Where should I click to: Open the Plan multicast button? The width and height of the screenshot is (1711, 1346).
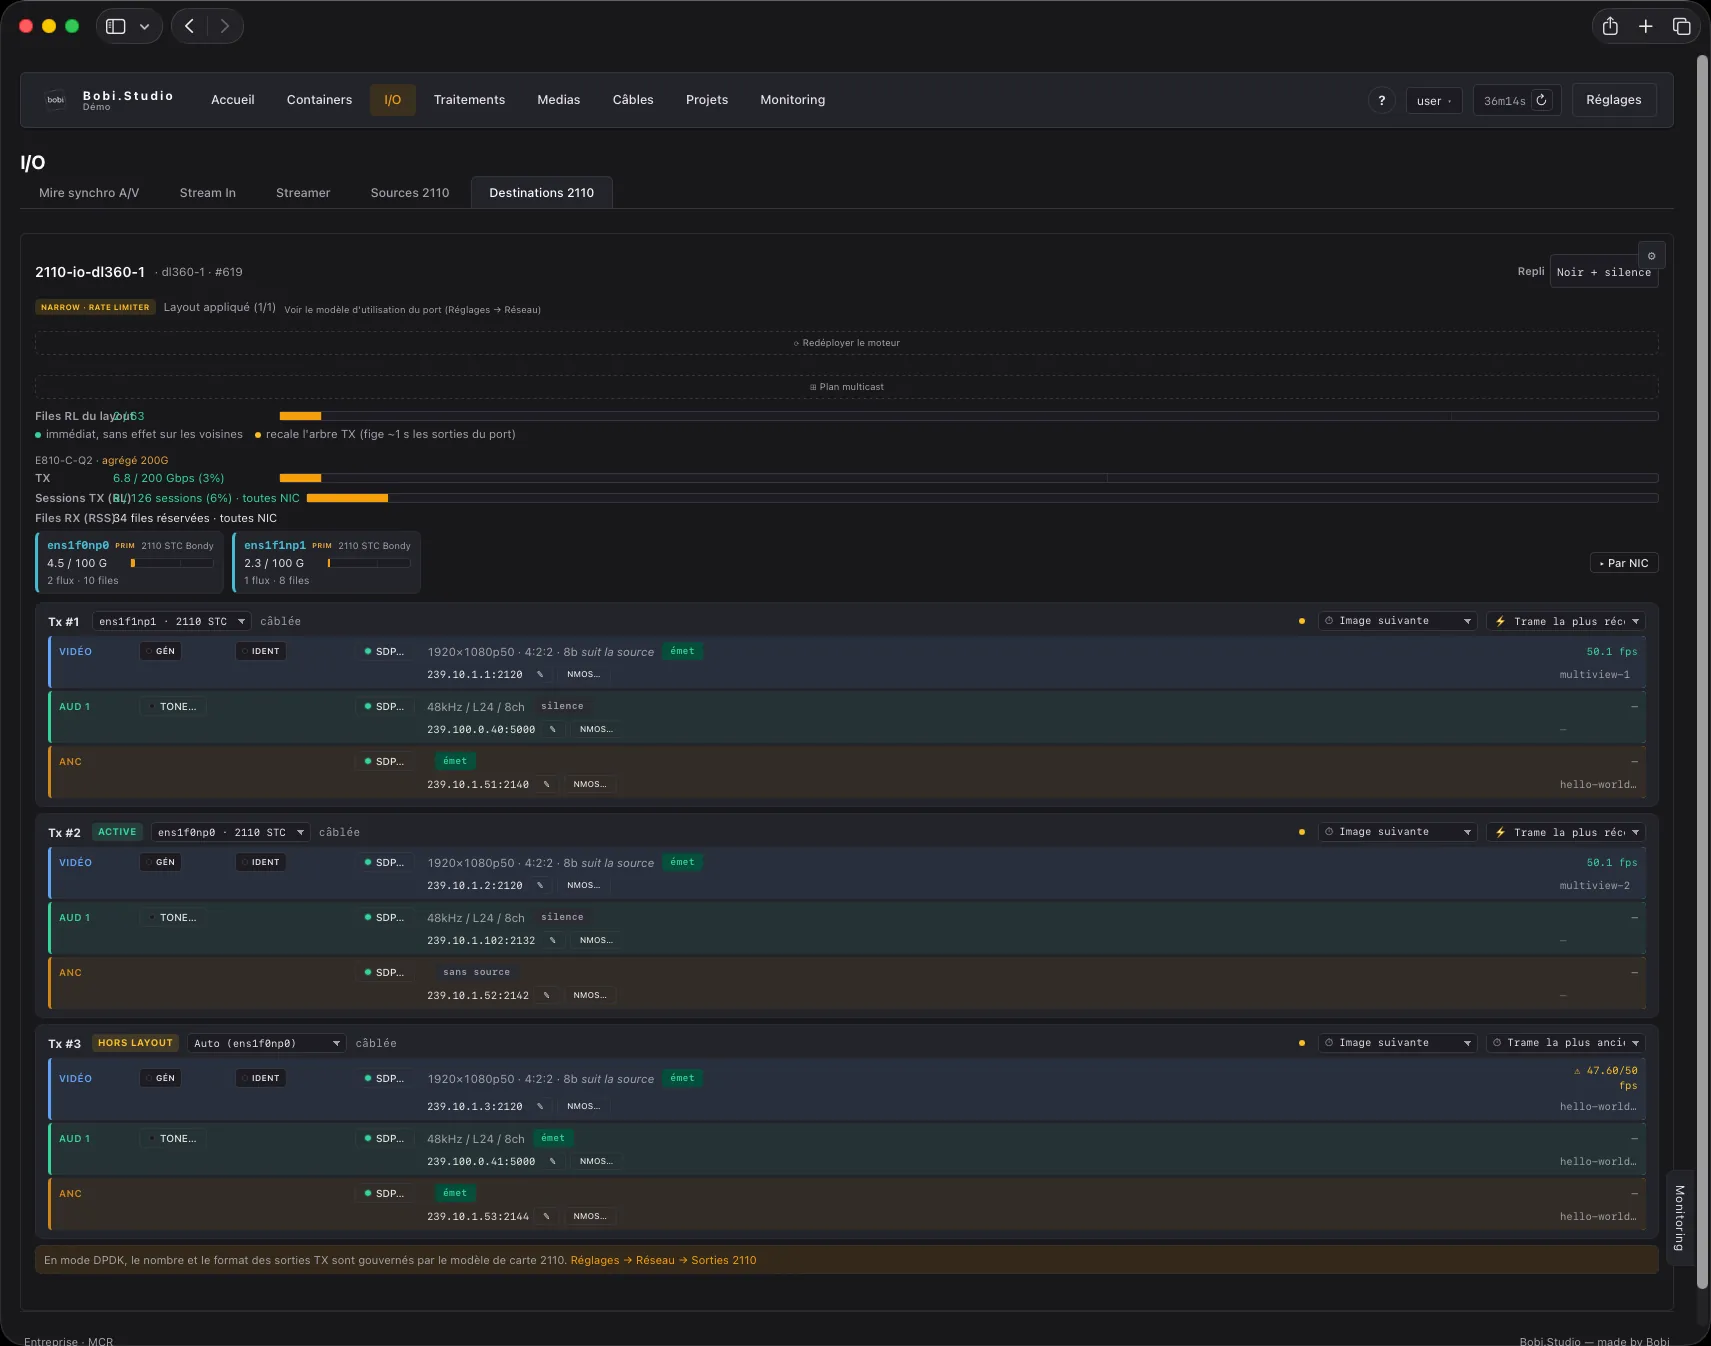(846, 387)
